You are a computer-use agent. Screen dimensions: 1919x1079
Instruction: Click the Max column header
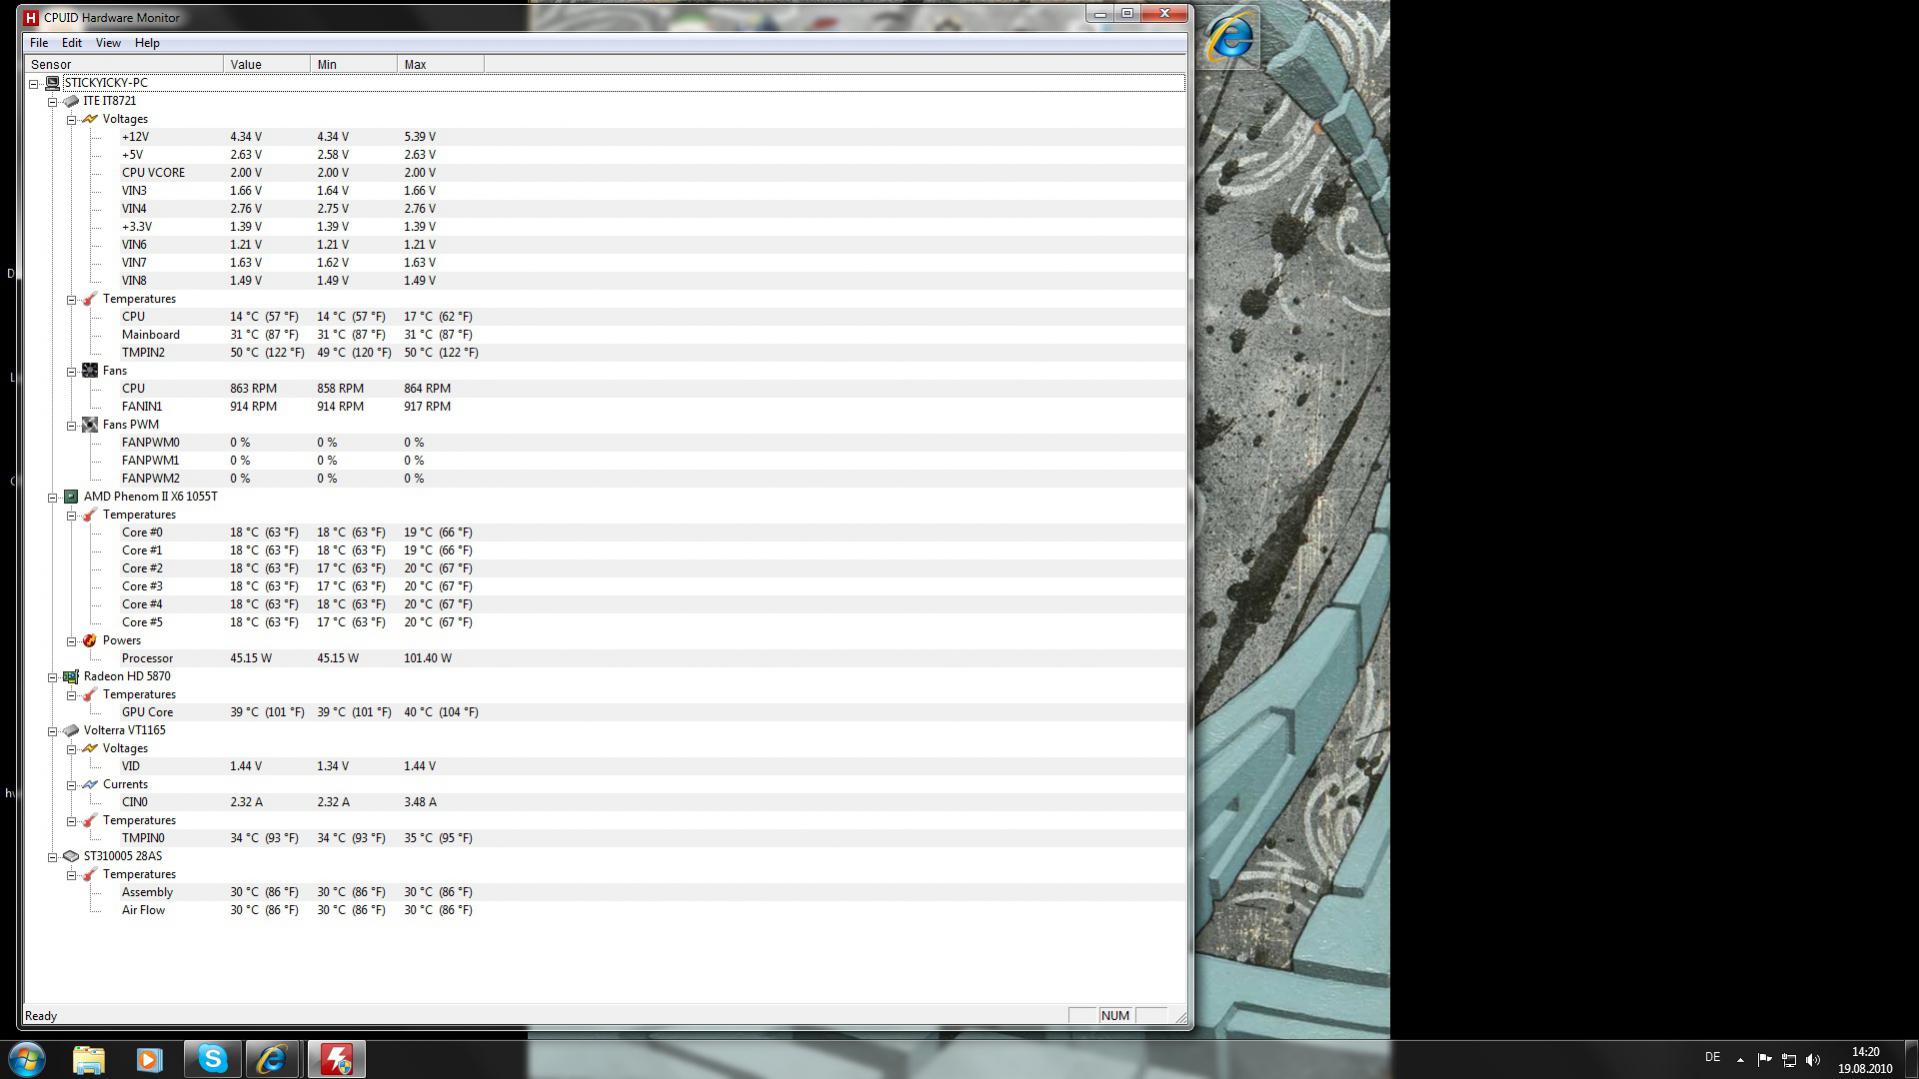441,64
